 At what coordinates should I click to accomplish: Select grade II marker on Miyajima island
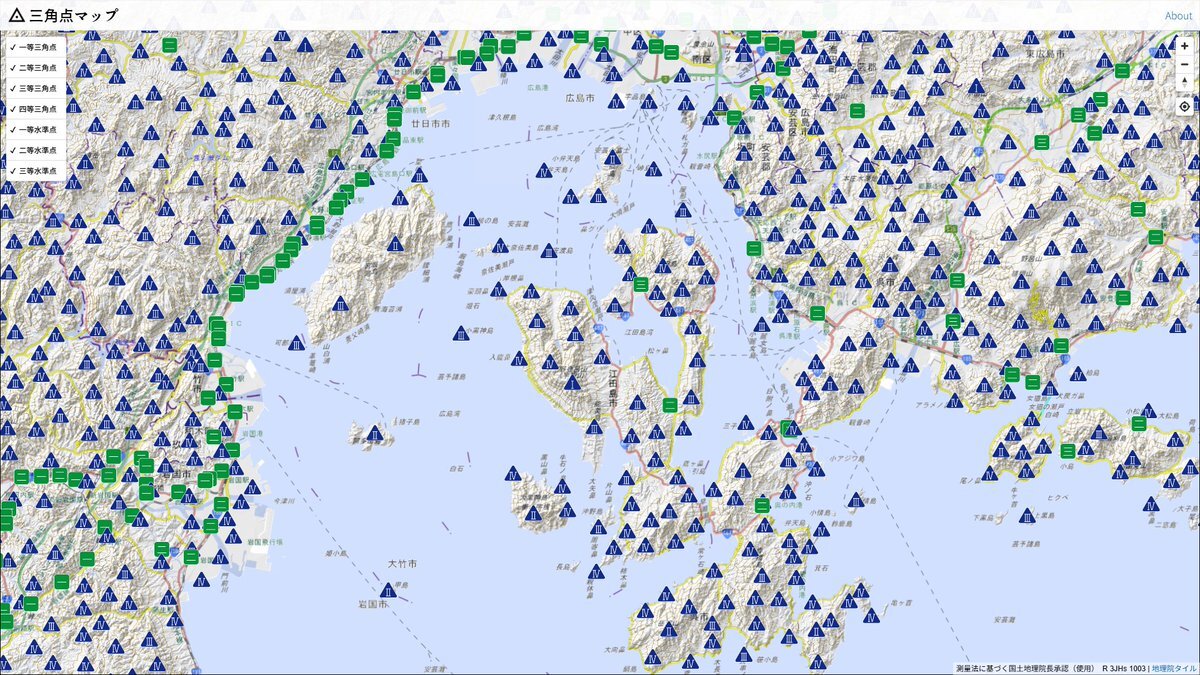(x=395, y=244)
